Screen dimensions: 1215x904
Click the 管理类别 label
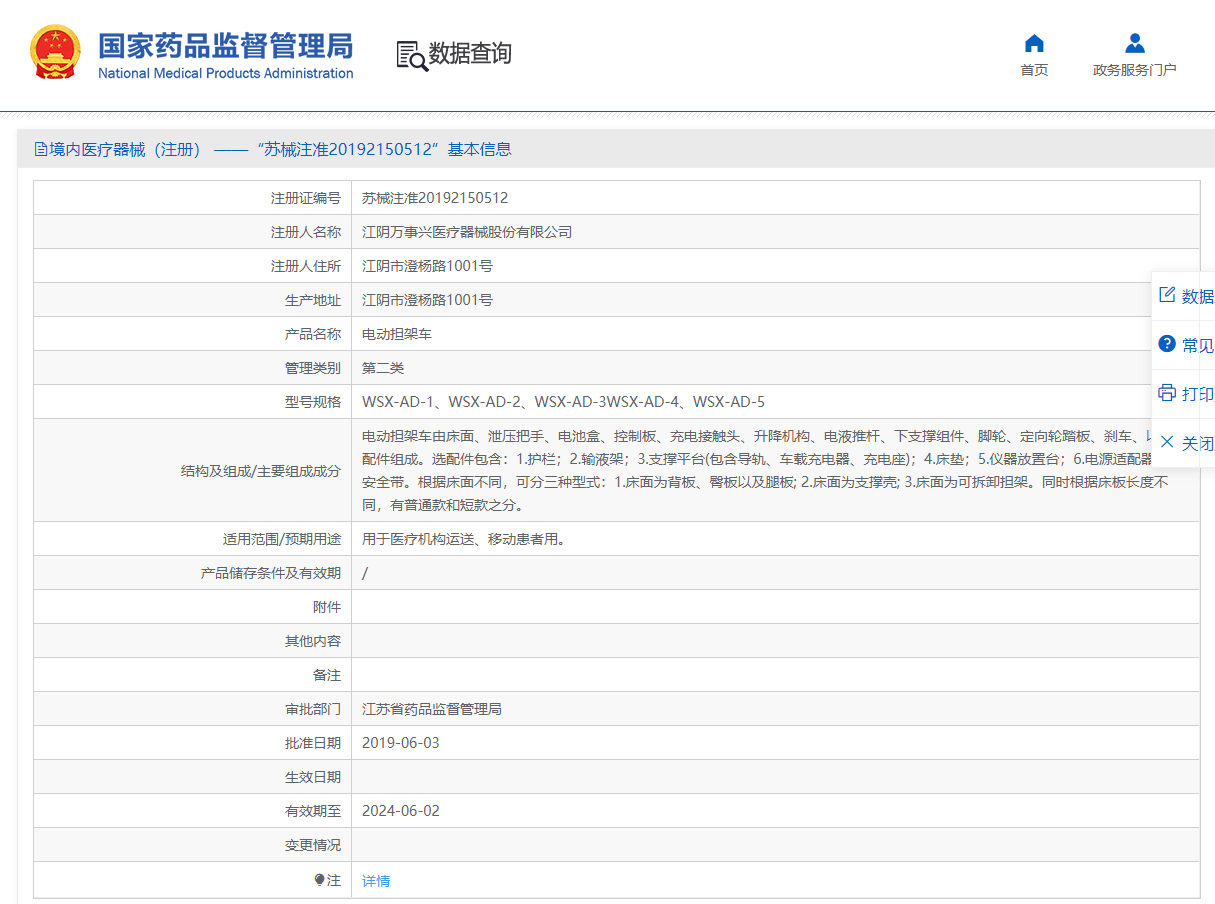tap(313, 368)
